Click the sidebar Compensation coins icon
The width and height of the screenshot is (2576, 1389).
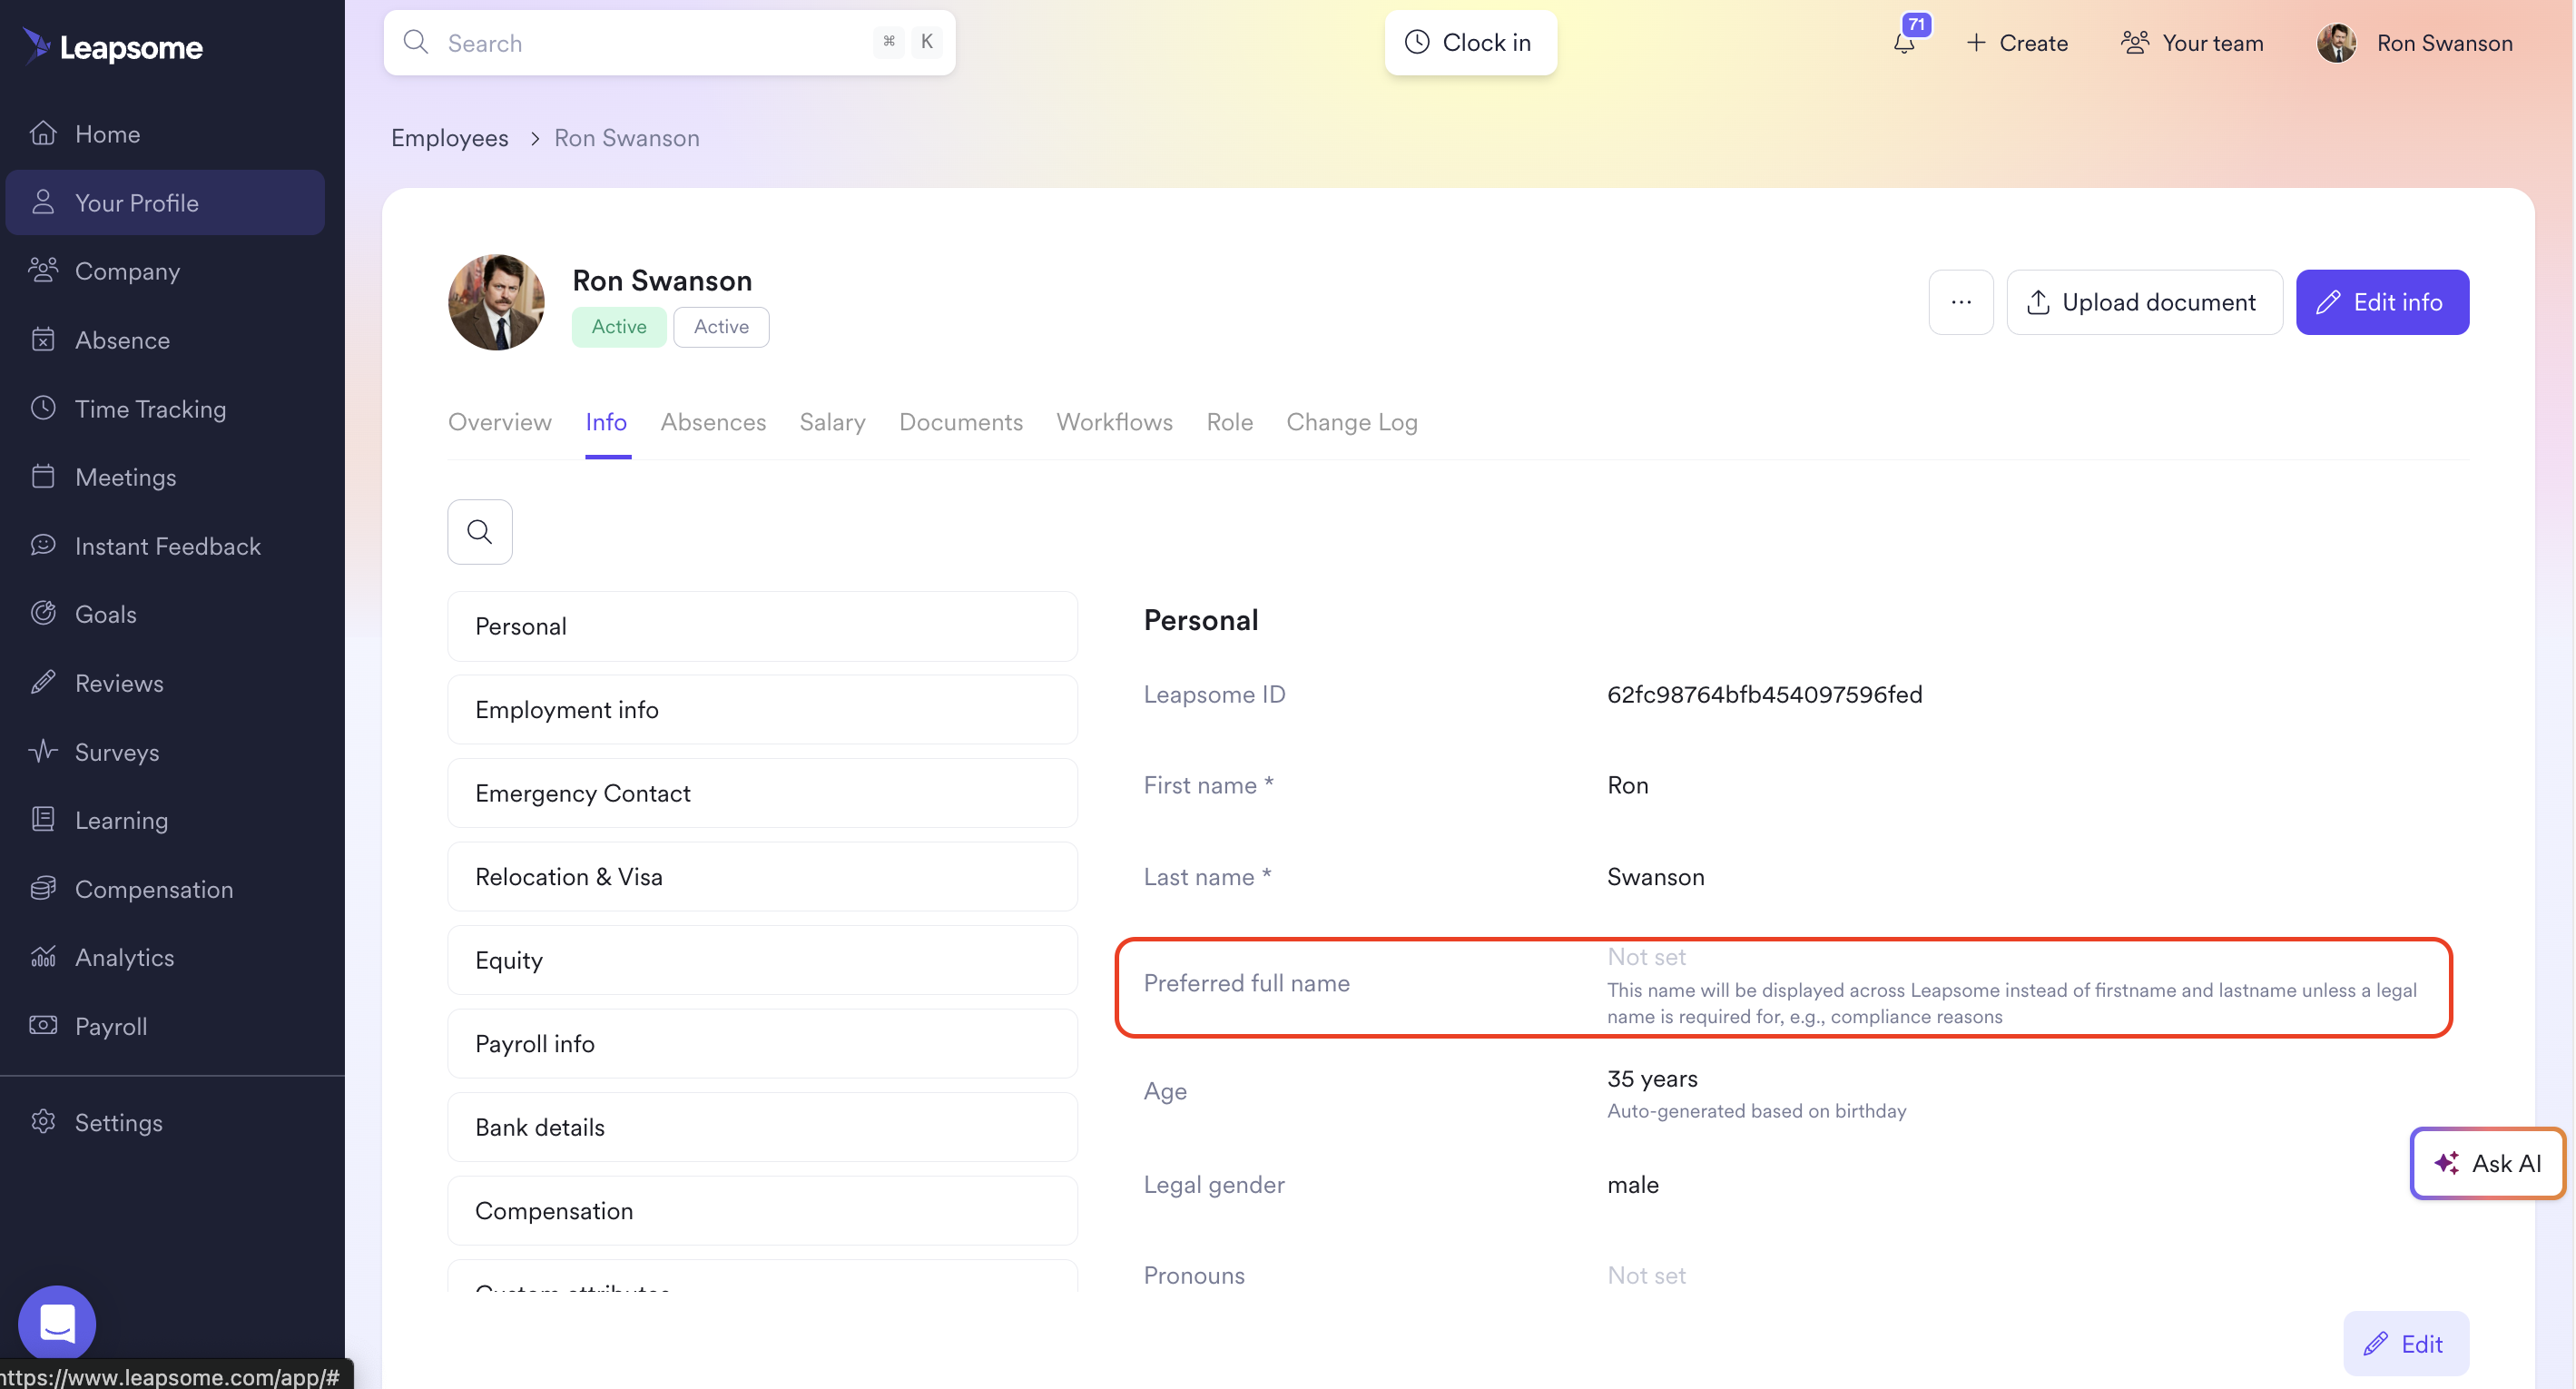coord(43,888)
